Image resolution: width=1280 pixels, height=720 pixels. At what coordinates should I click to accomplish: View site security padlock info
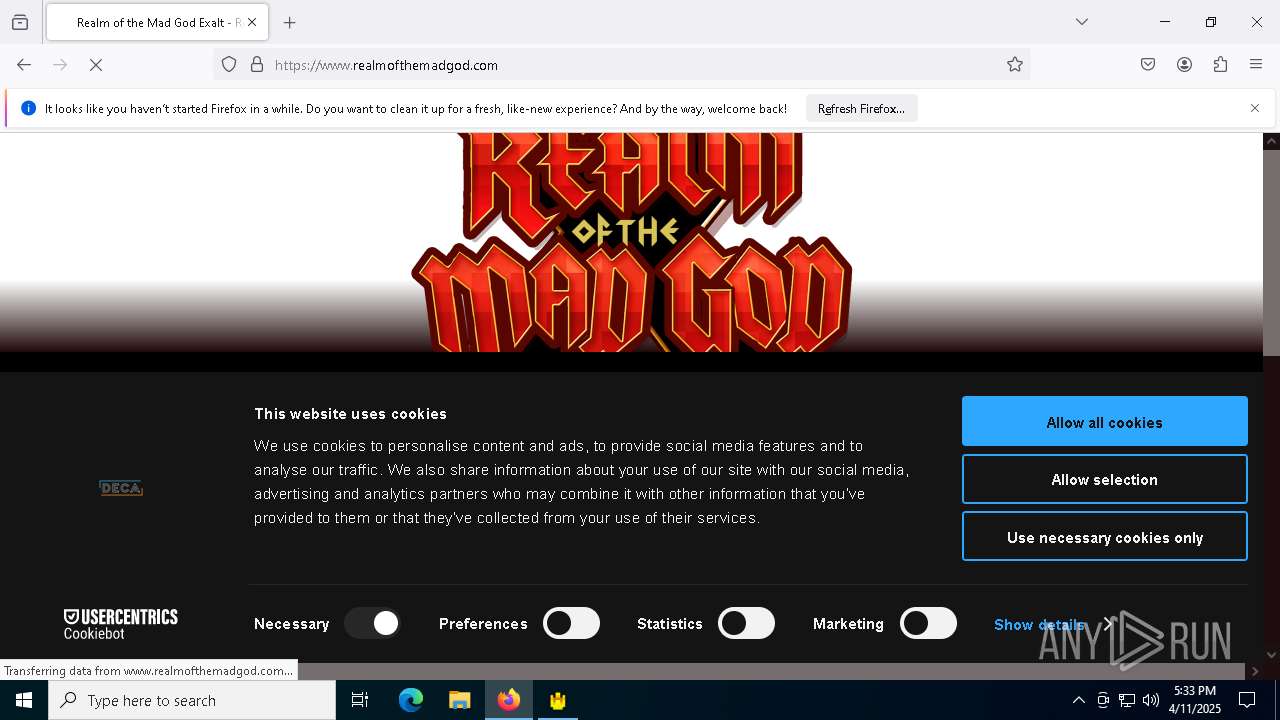coord(257,65)
